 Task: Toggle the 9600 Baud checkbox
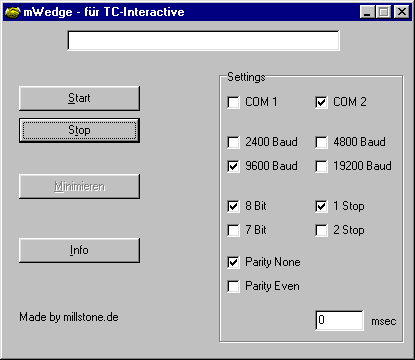tap(233, 166)
